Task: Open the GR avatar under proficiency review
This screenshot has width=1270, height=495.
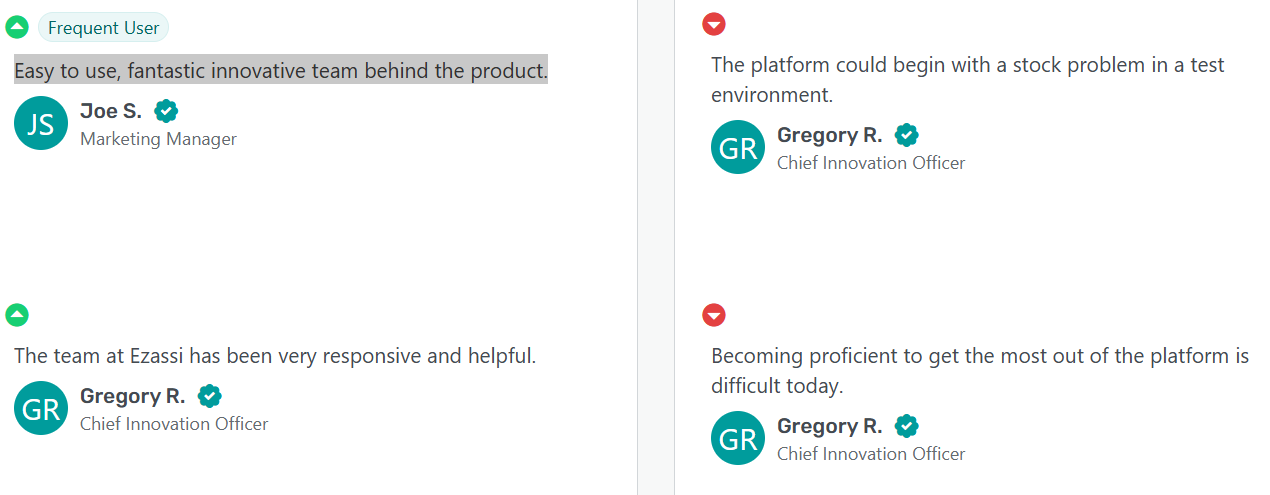Action: tap(738, 438)
